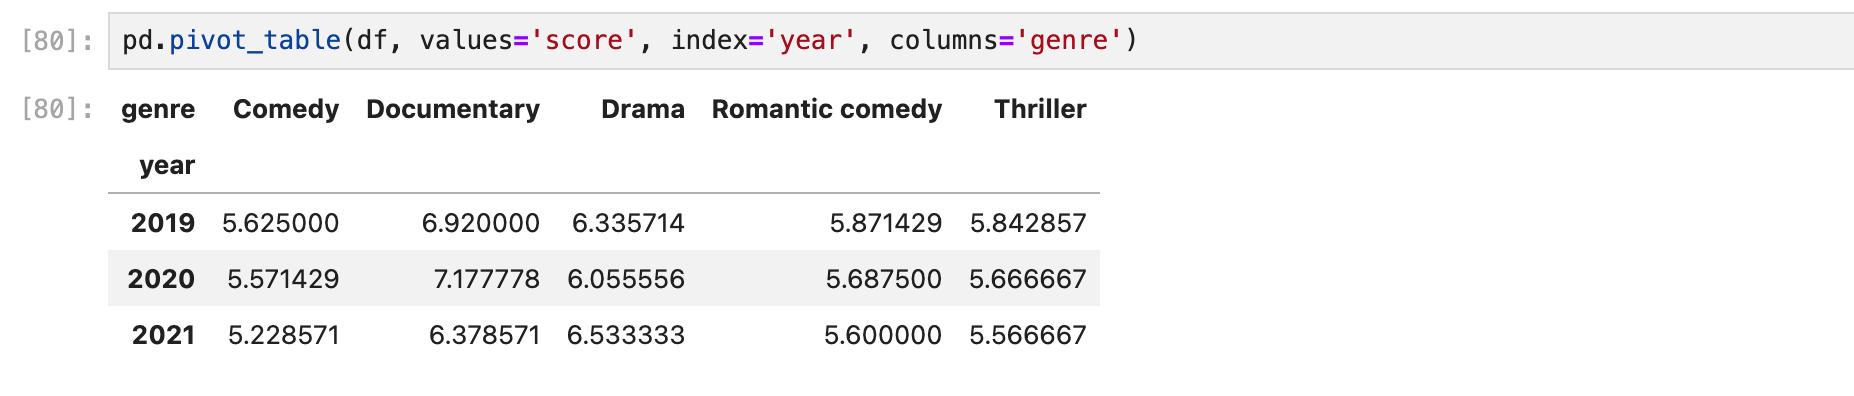Click the value 5.571429
1854x396 pixels.
tap(283, 278)
